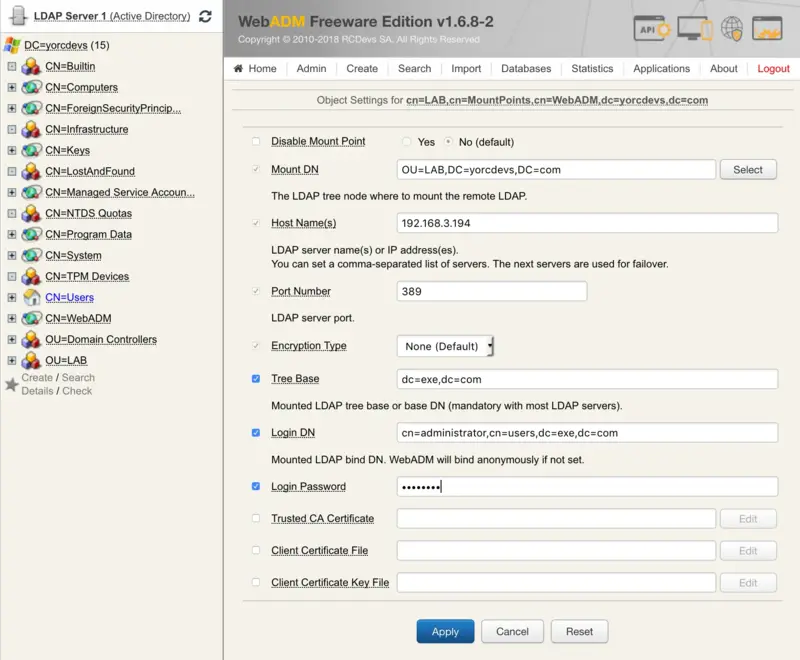Open the Import menu
The image size is (800, 660).
[x=466, y=68]
